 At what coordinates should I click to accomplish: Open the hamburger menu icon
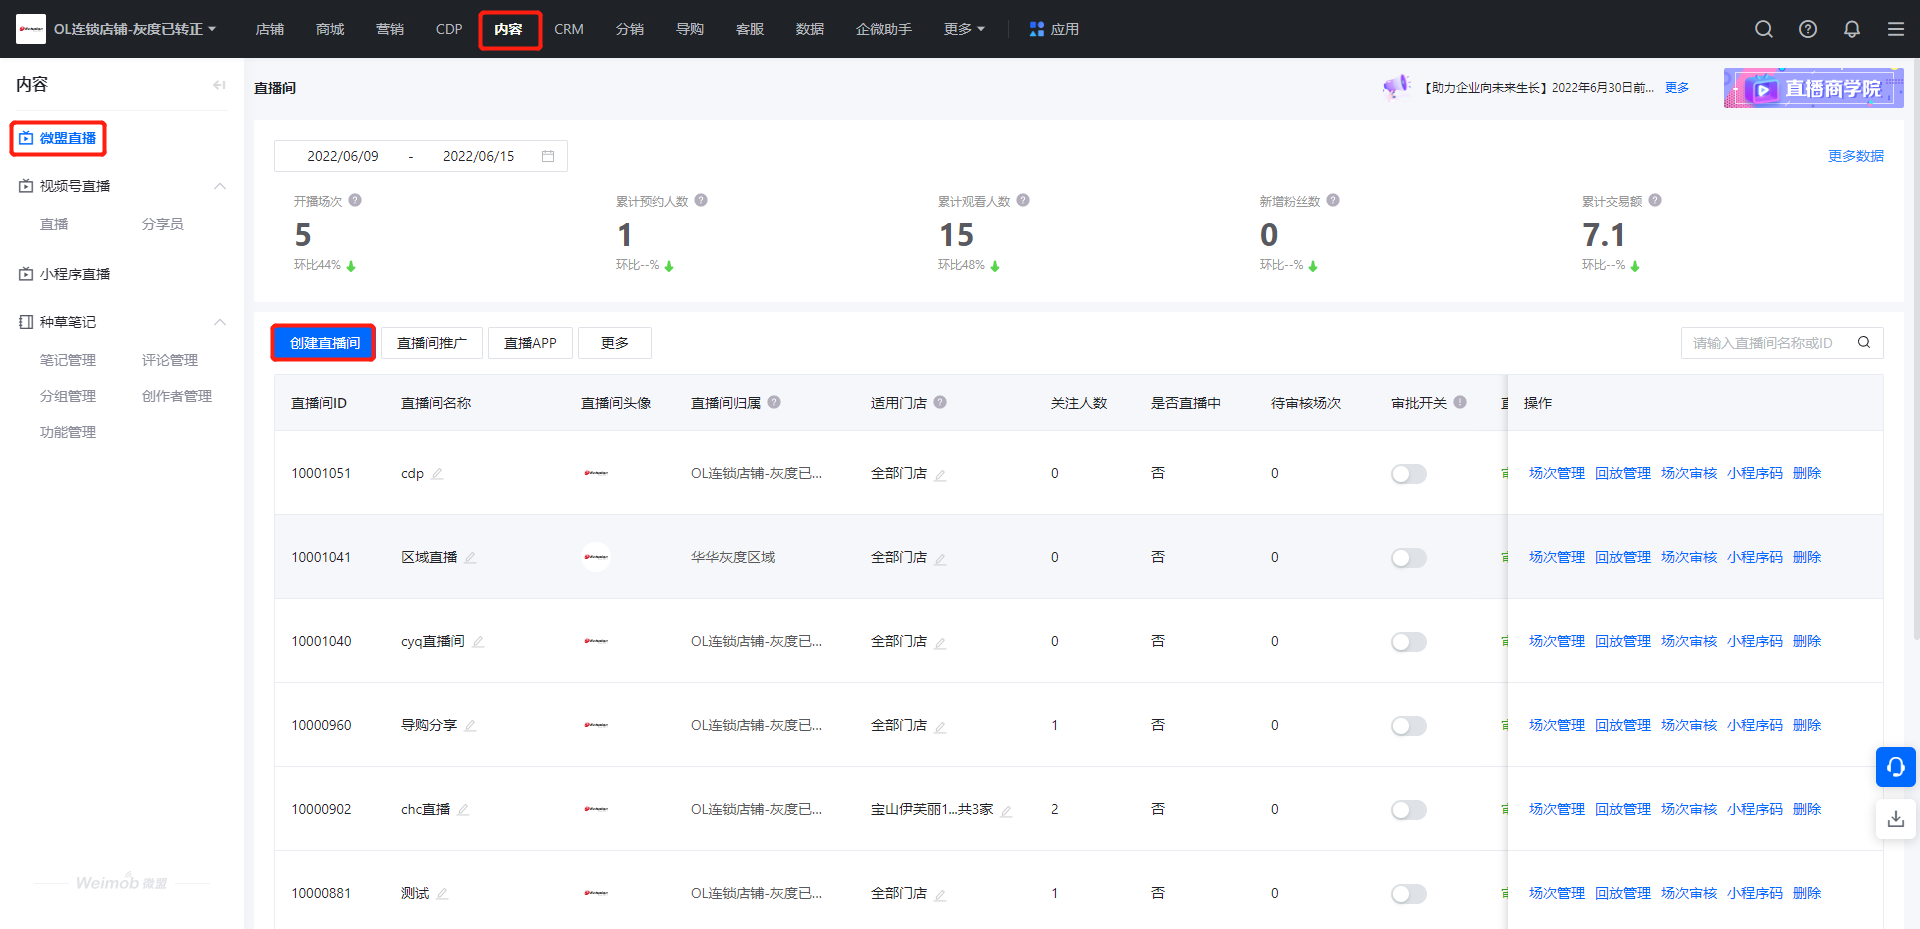(x=1896, y=29)
